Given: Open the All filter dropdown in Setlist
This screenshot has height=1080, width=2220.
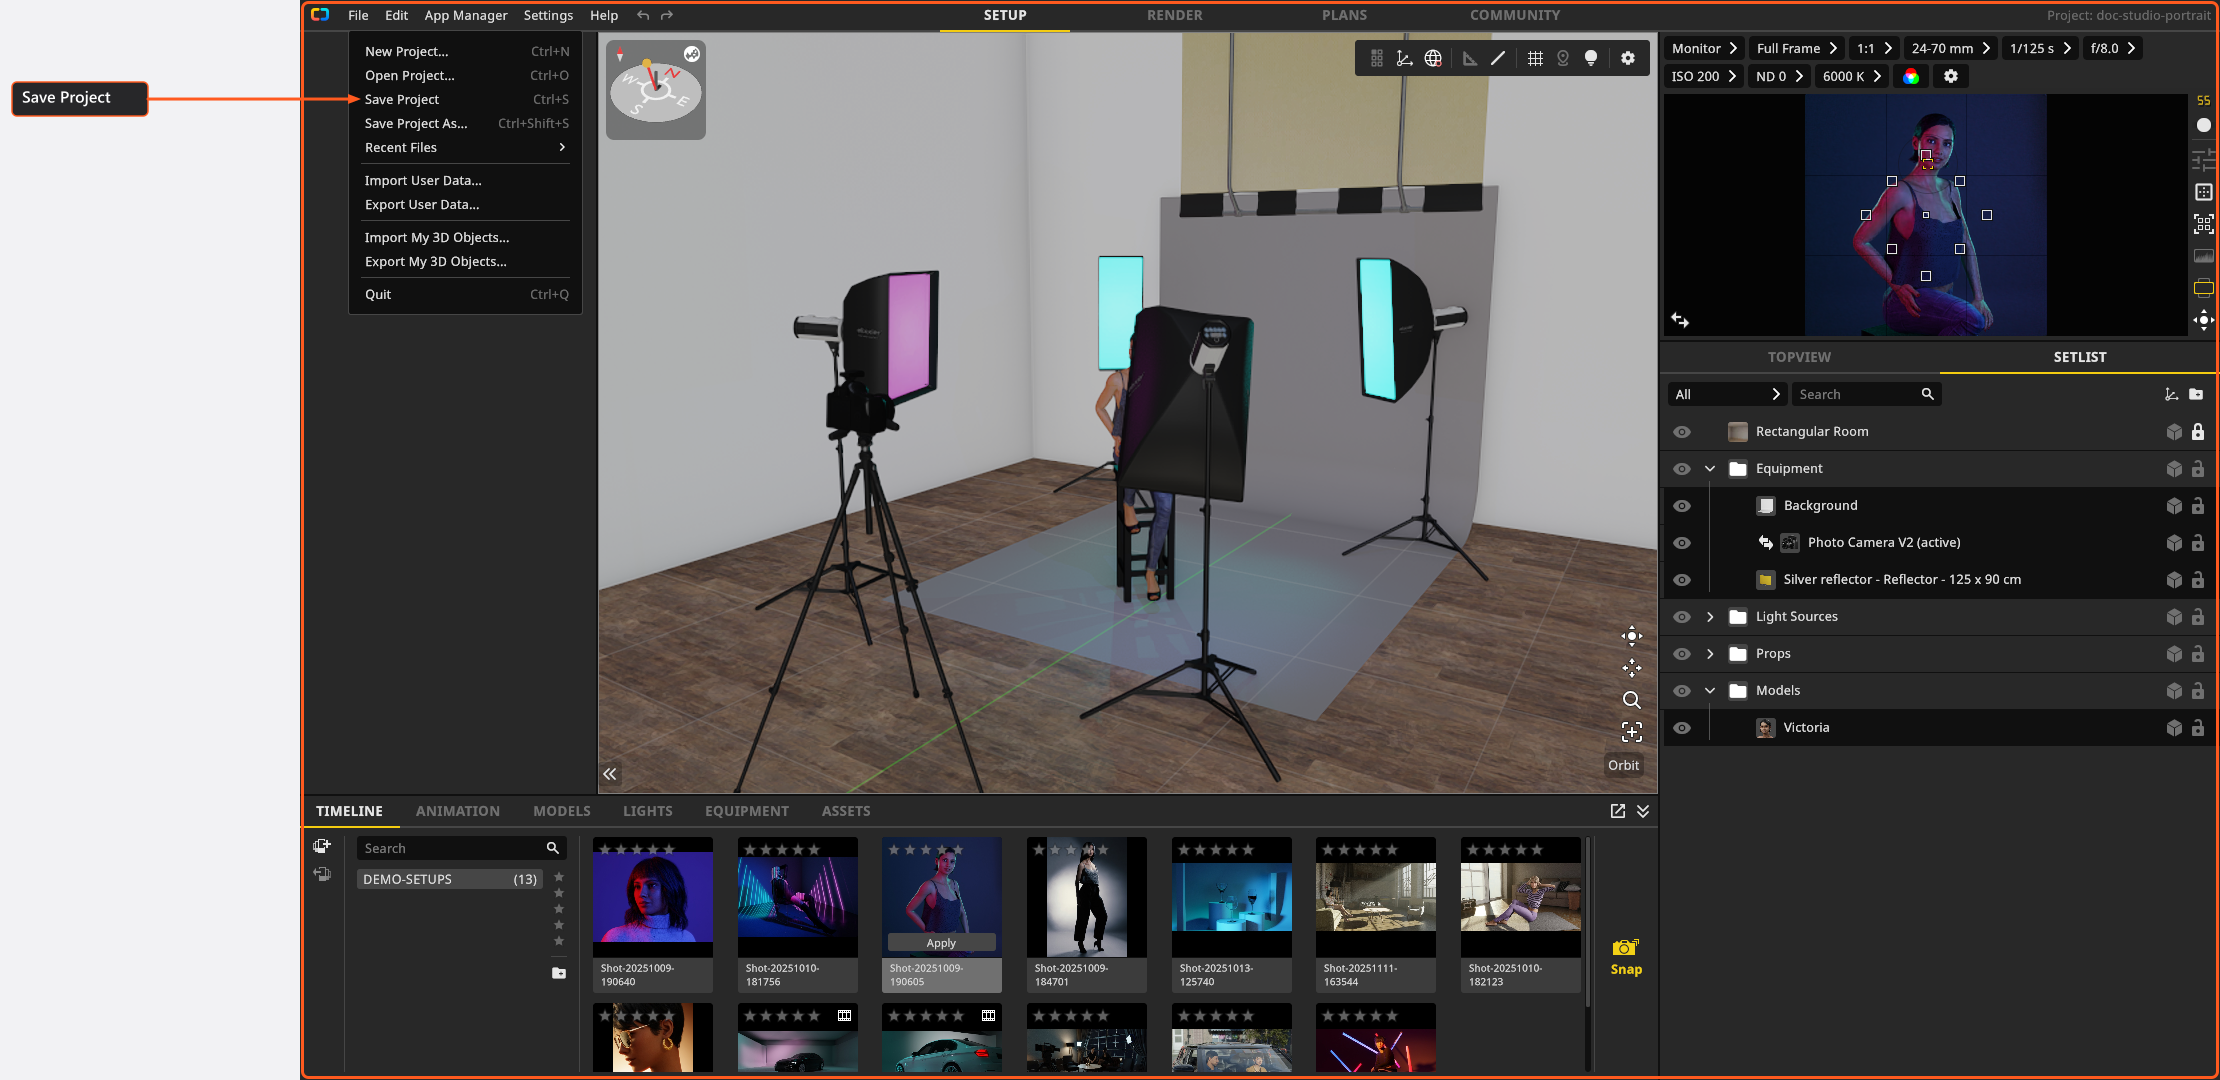Looking at the screenshot, I should 1727,394.
